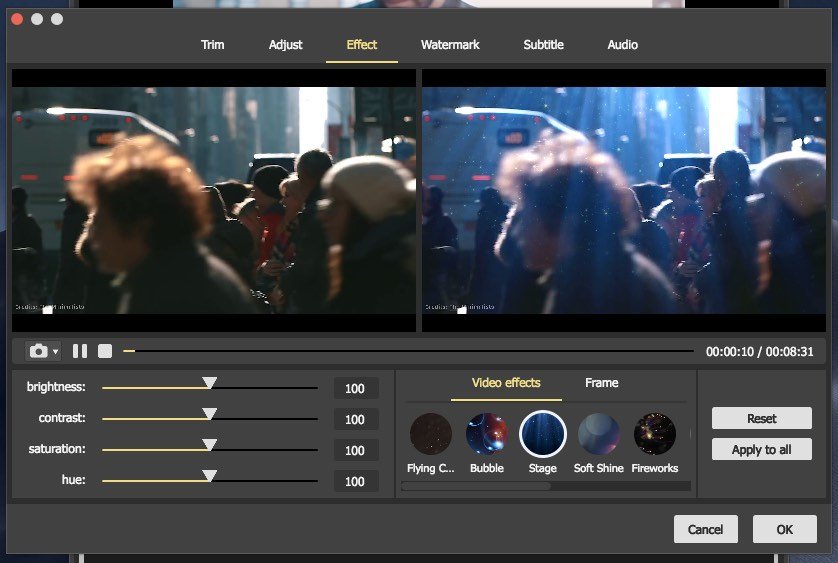Go to the Subtitle tab
Image resolution: width=838 pixels, height=563 pixels.
click(x=543, y=45)
